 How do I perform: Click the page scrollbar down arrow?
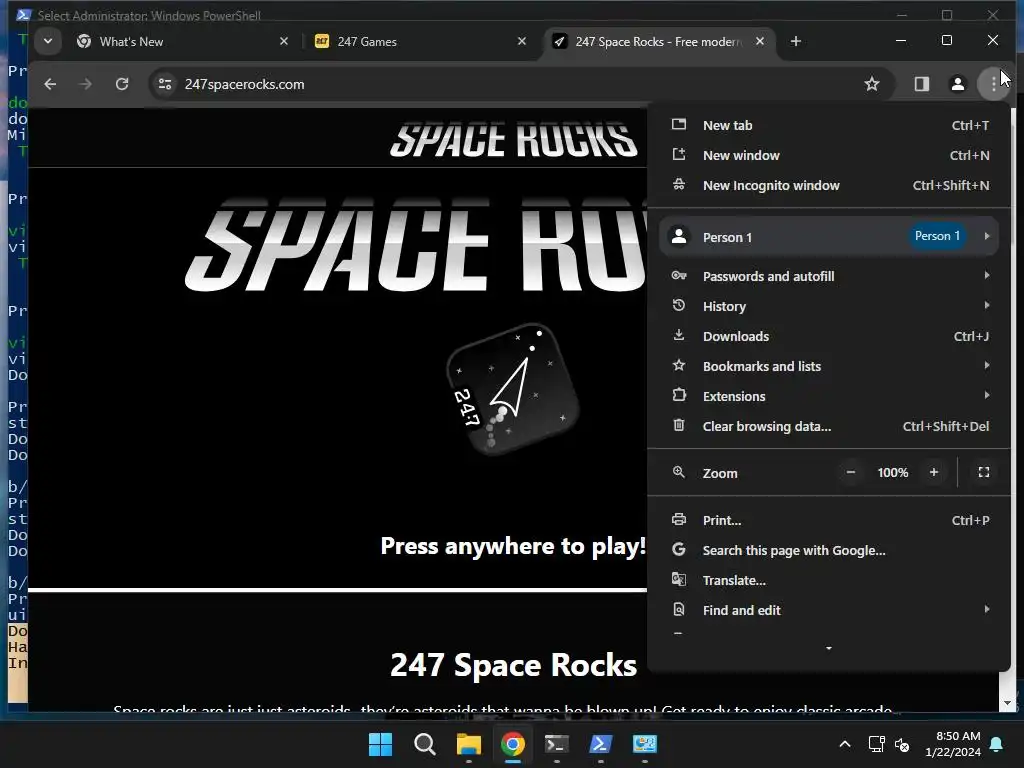click(x=1006, y=703)
